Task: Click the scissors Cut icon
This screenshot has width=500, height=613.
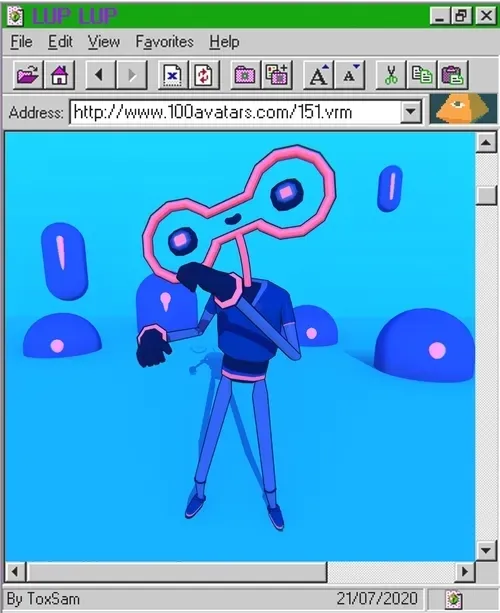Action: tap(391, 75)
